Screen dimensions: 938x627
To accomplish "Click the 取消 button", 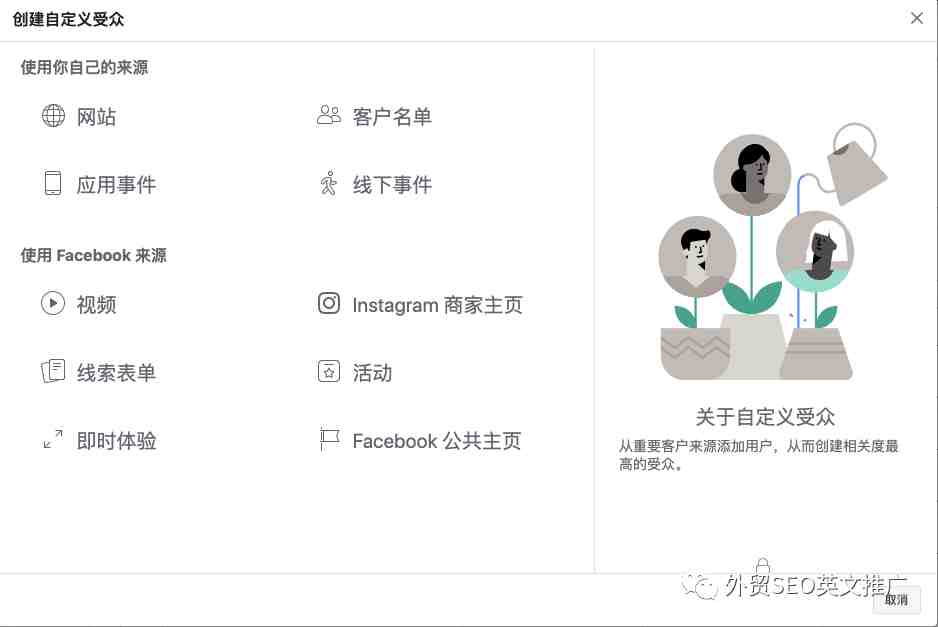I will pyautogui.click(x=896, y=599).
